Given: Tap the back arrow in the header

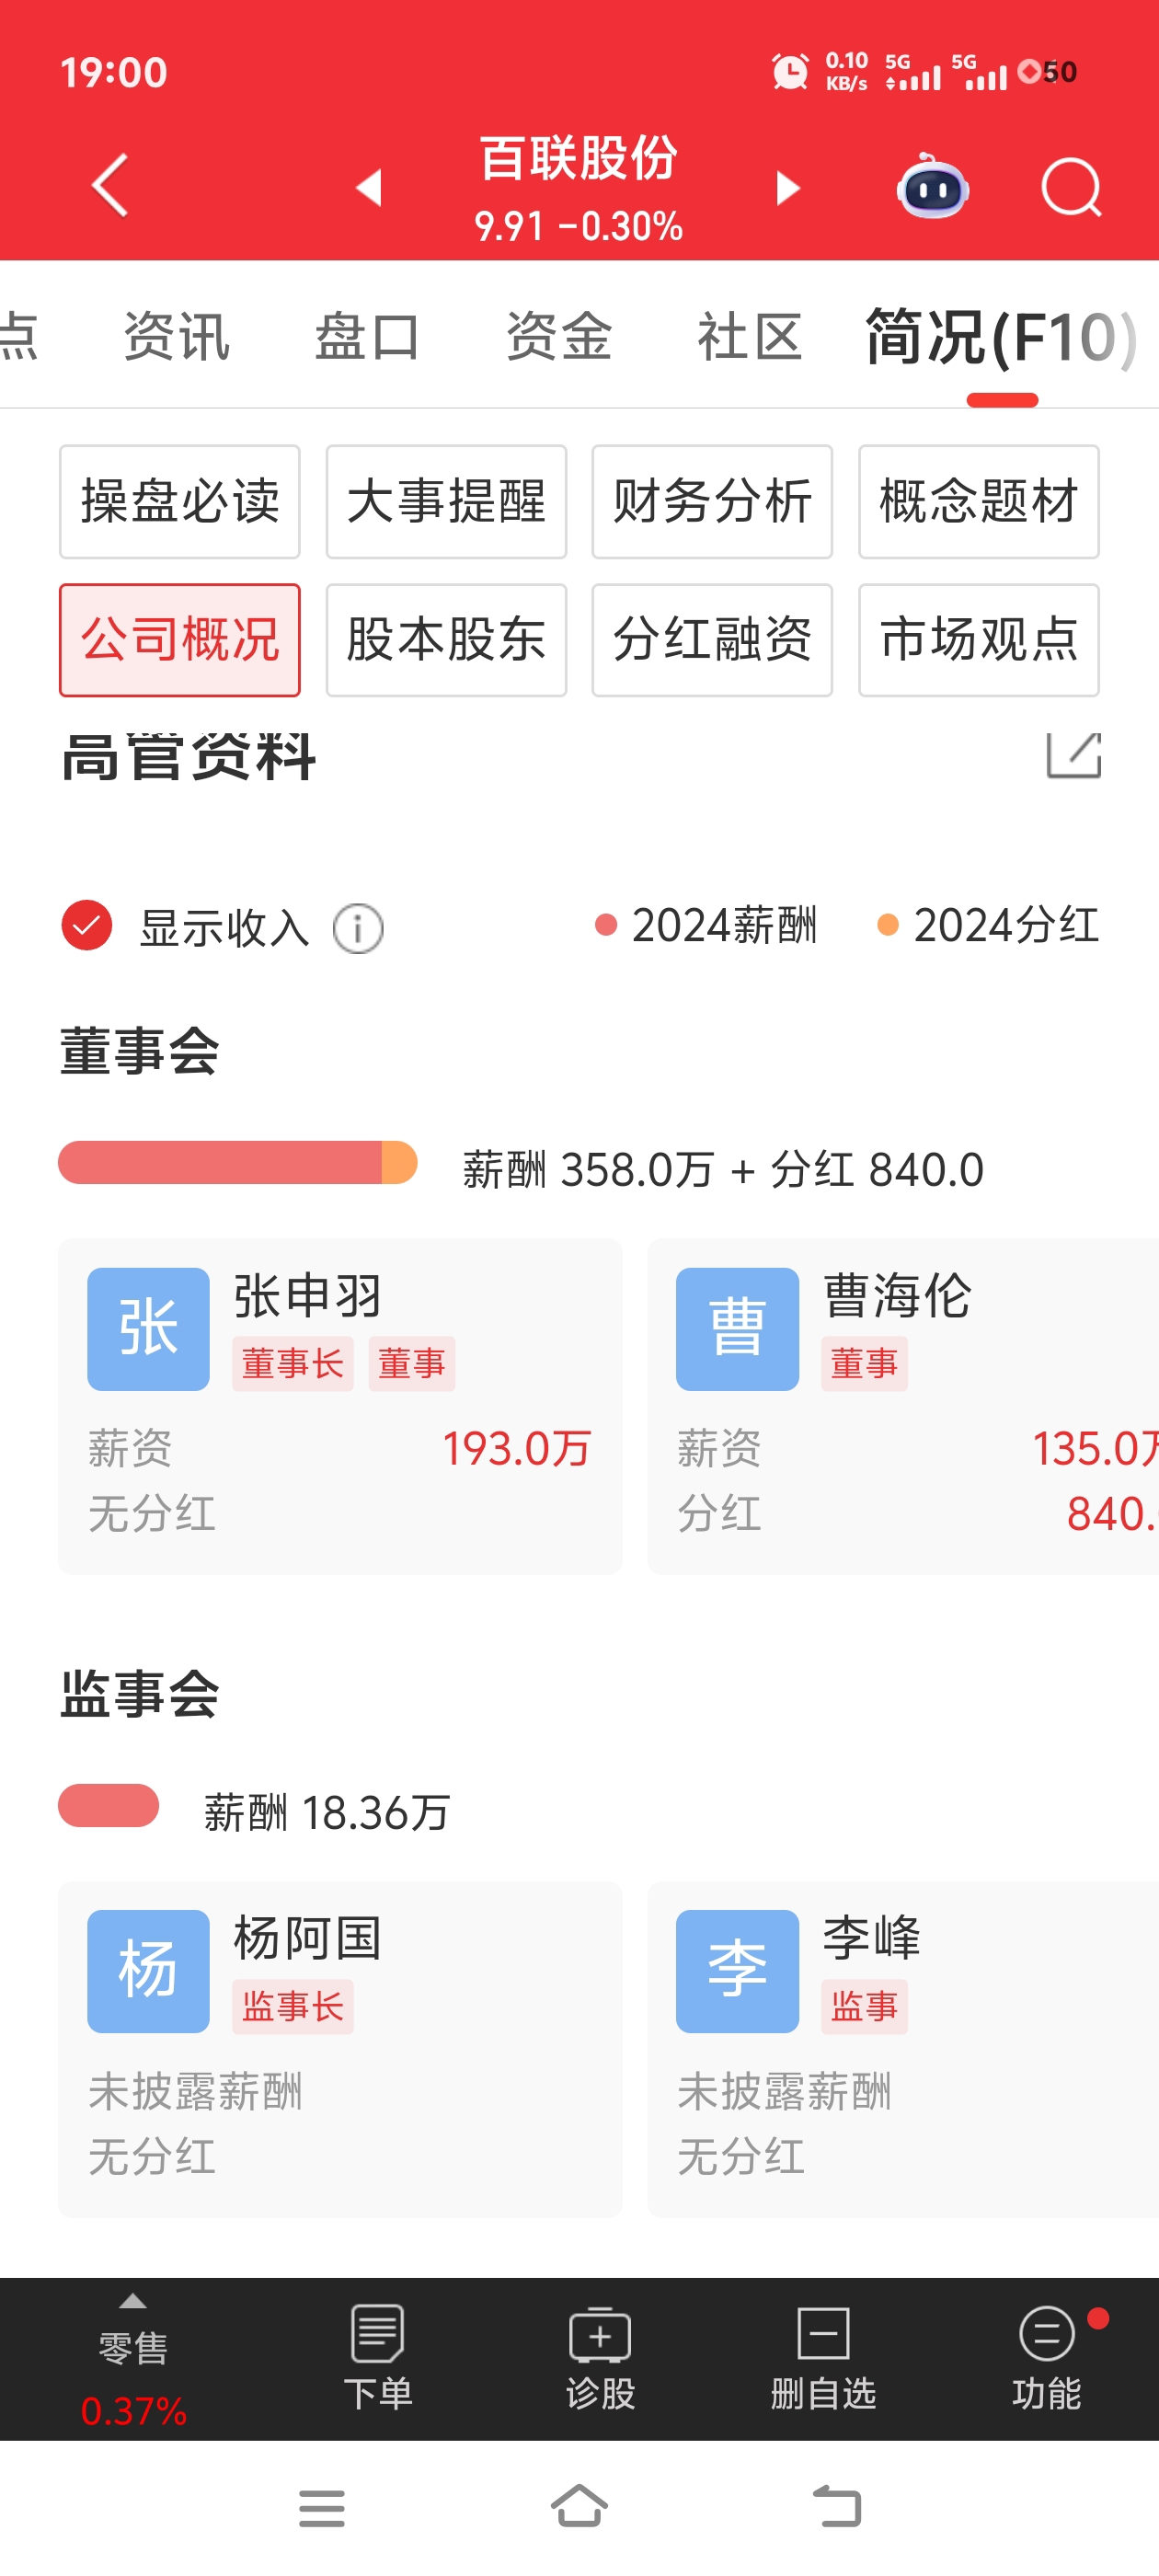Looking at the screenshot, I should (110, 185).
